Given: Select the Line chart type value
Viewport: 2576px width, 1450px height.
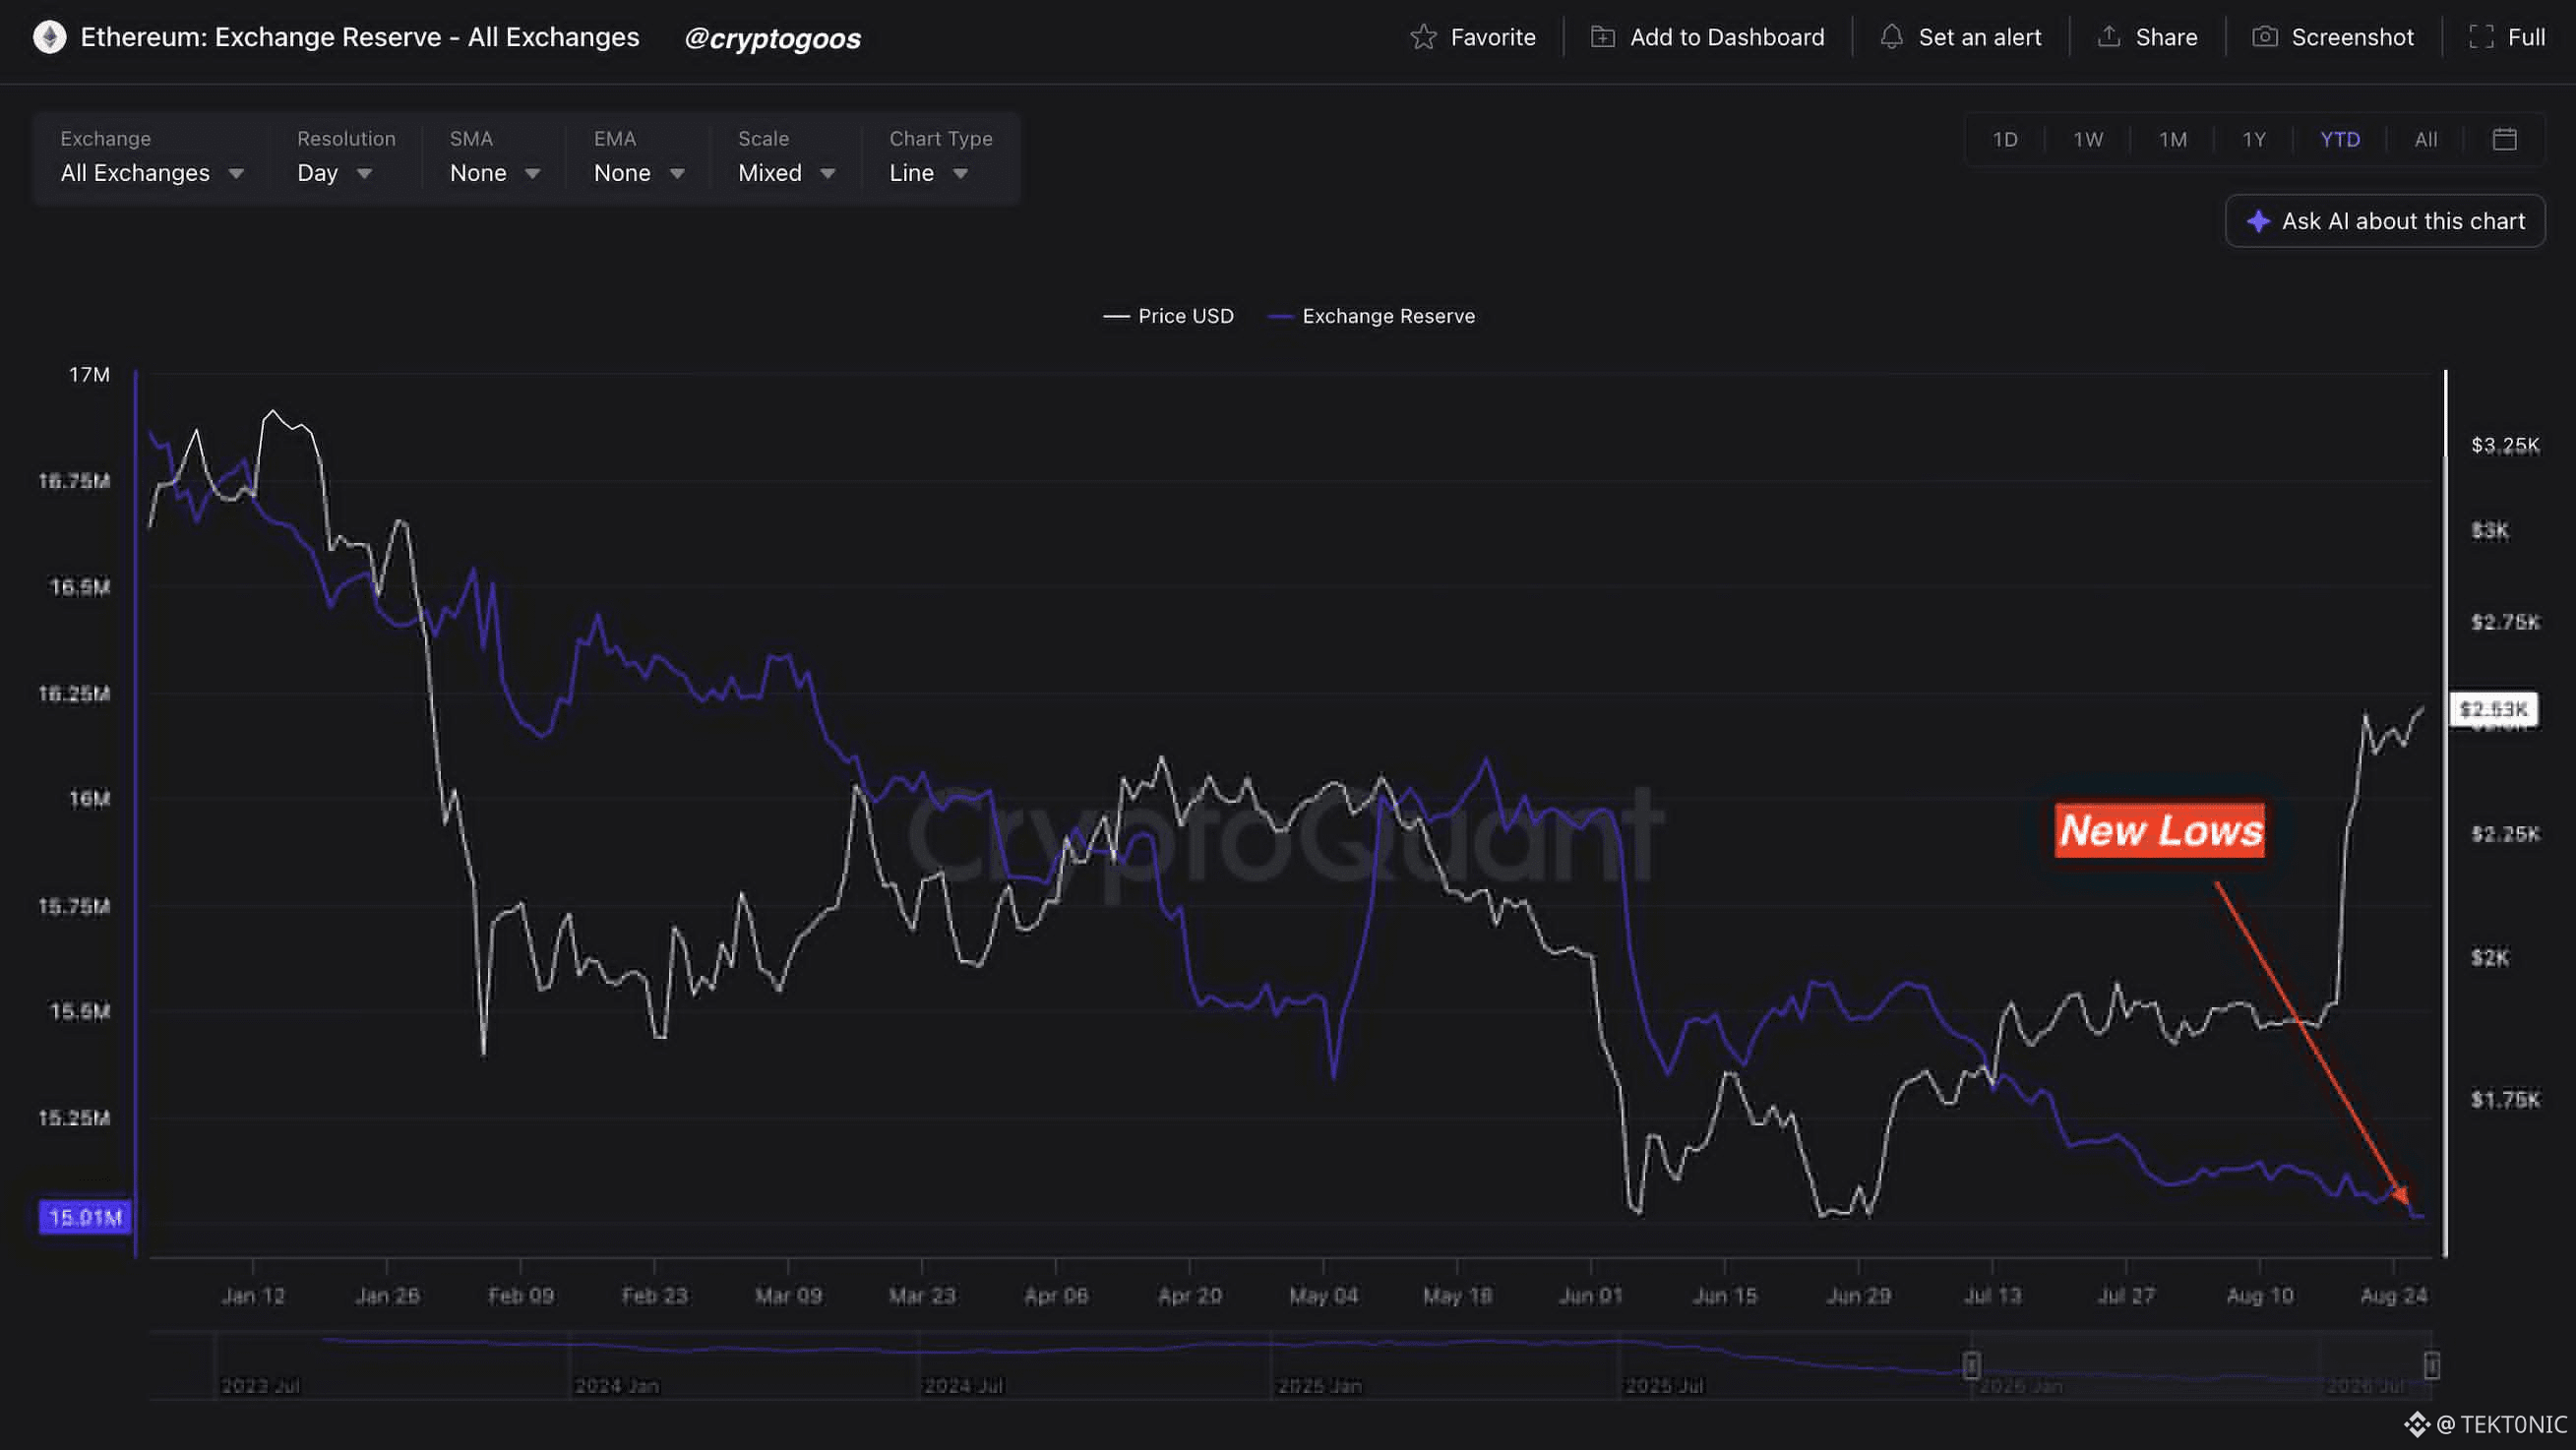Looking at the screenshot, I should click(x=912, y=173).
